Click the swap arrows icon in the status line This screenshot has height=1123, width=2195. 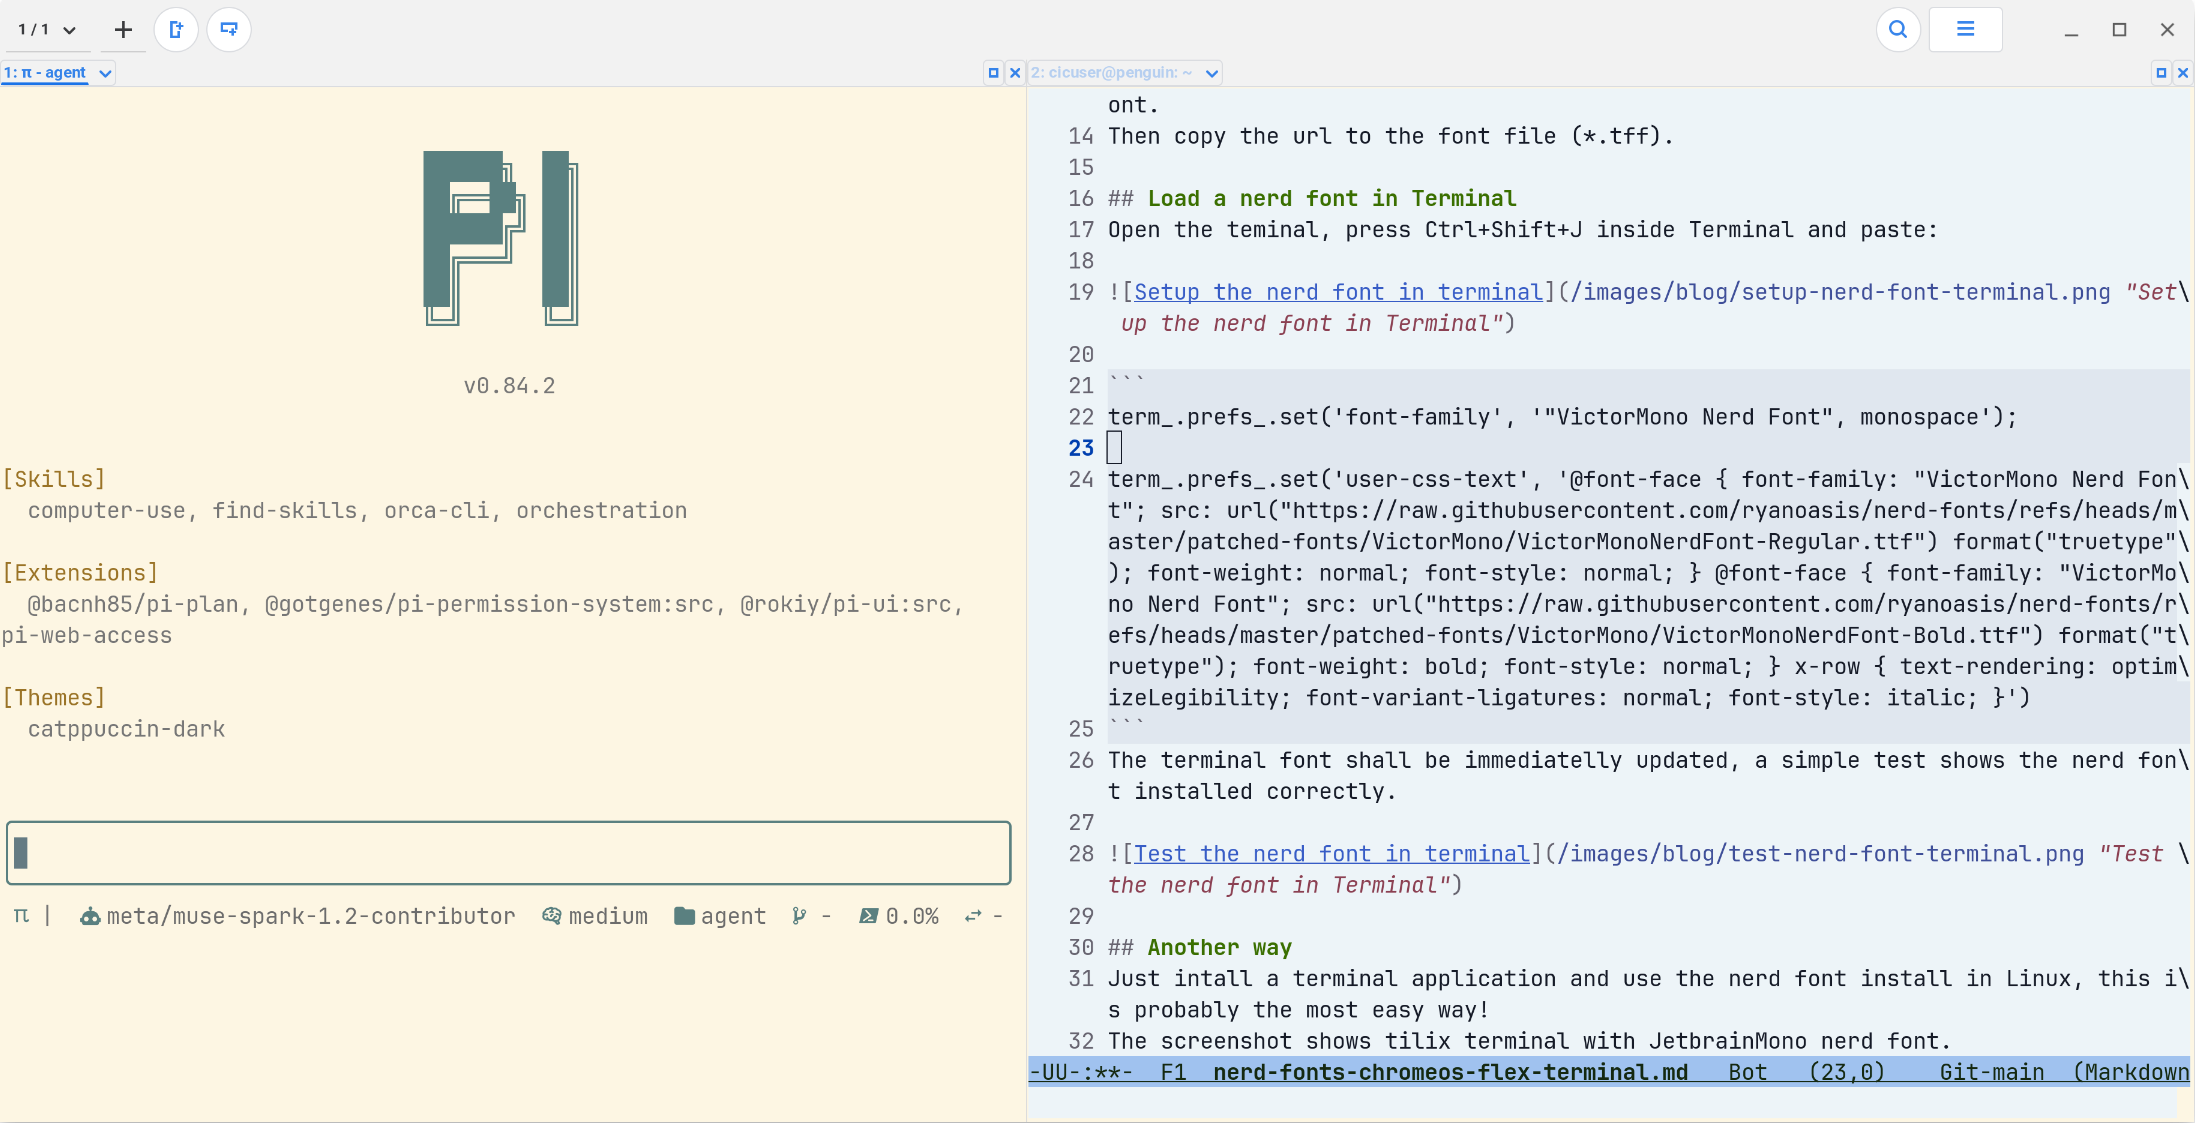pos(973,916)
